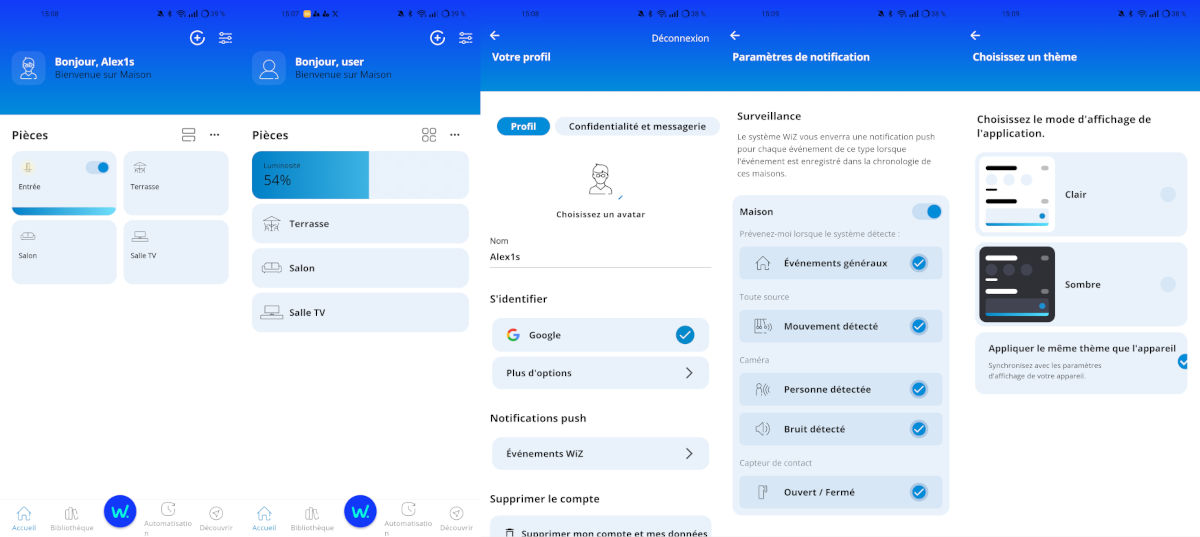
Task: Tap the add icon beside Bonjour, Alex1s
Action: point(197,38)
